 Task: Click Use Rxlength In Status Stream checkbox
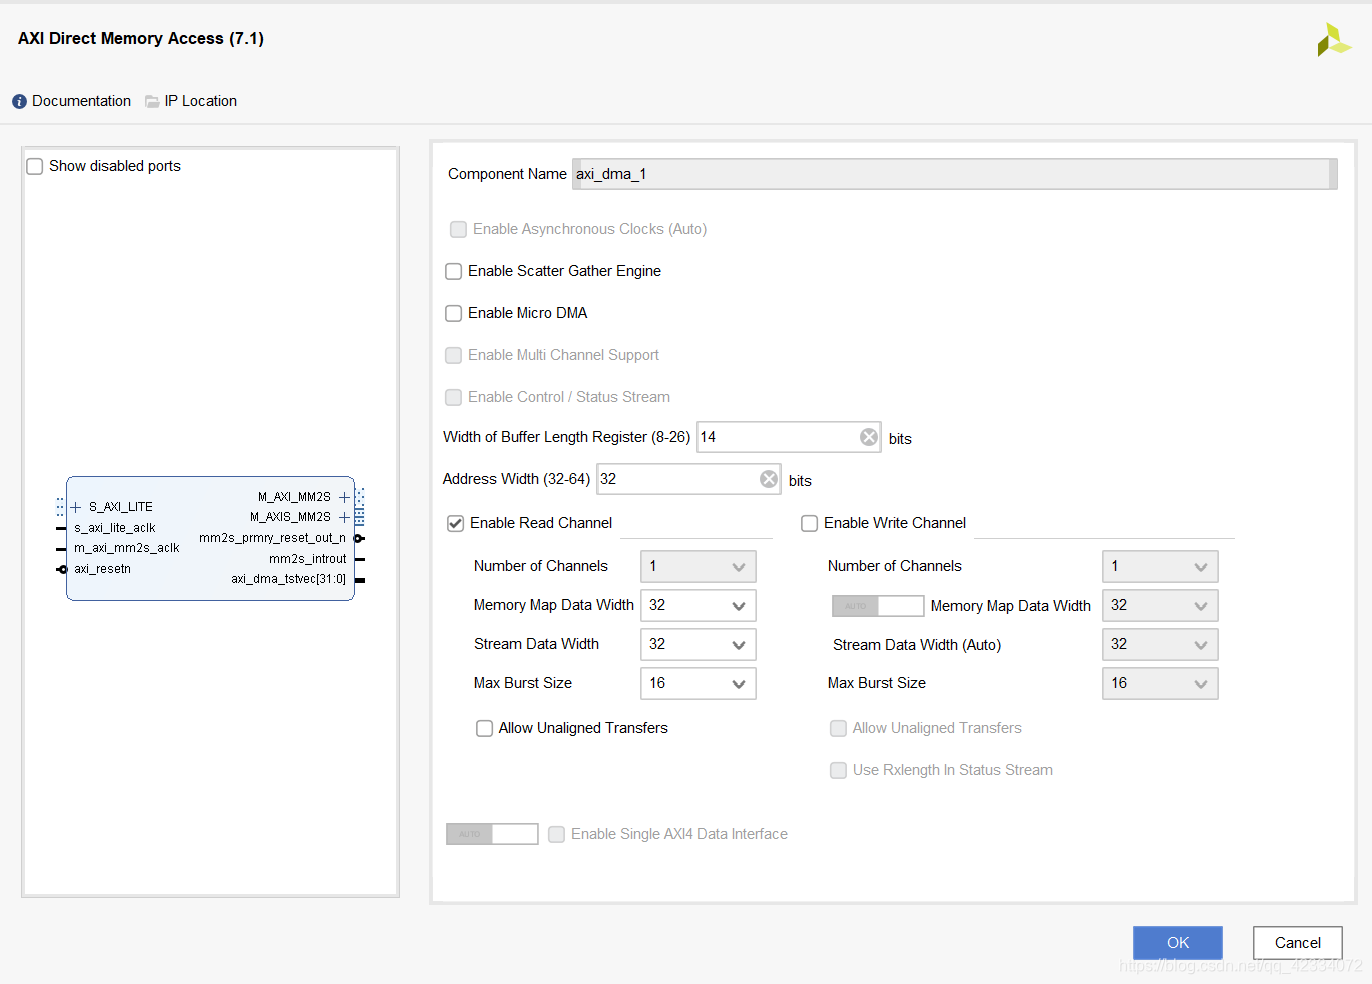[x=839, y=770]
